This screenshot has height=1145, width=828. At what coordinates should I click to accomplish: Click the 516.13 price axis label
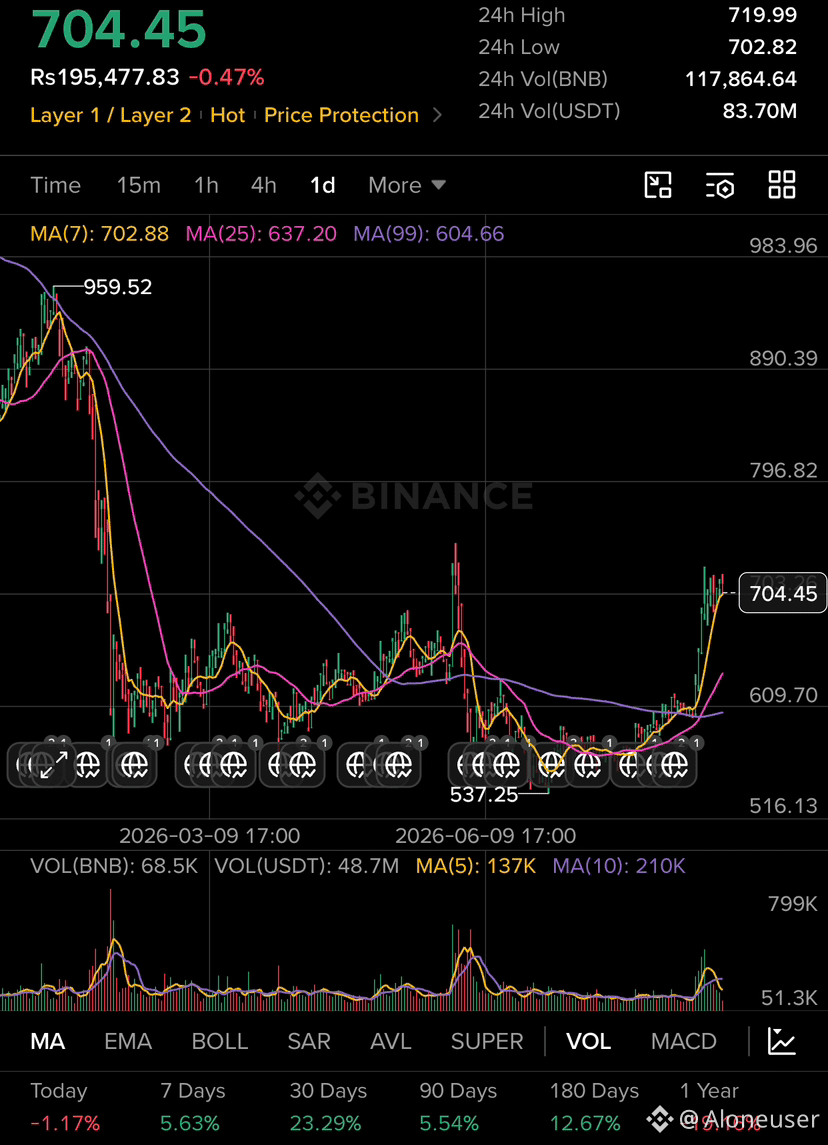pyautogui.click(x=783, y=805)
